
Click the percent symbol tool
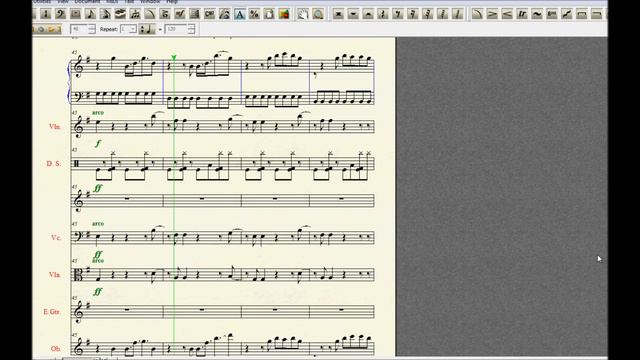[254, 14]
